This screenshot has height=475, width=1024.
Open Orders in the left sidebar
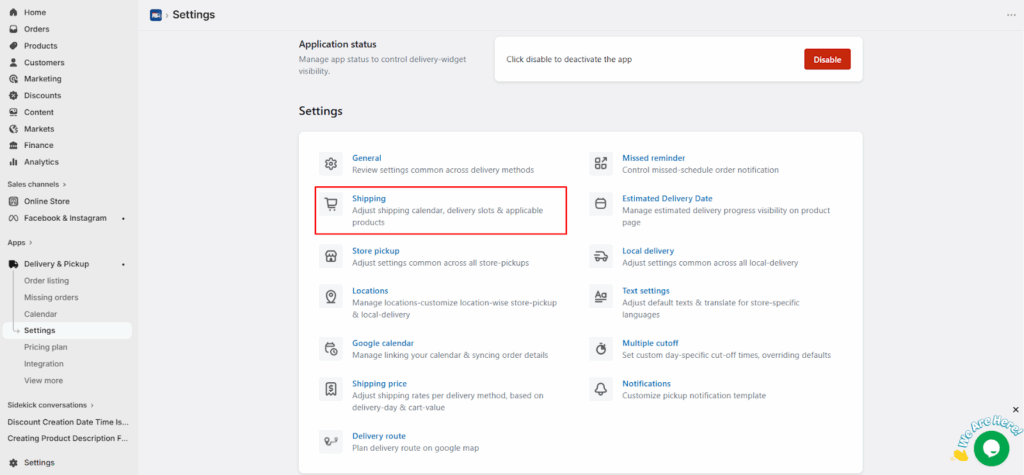[x=37, y=29]
